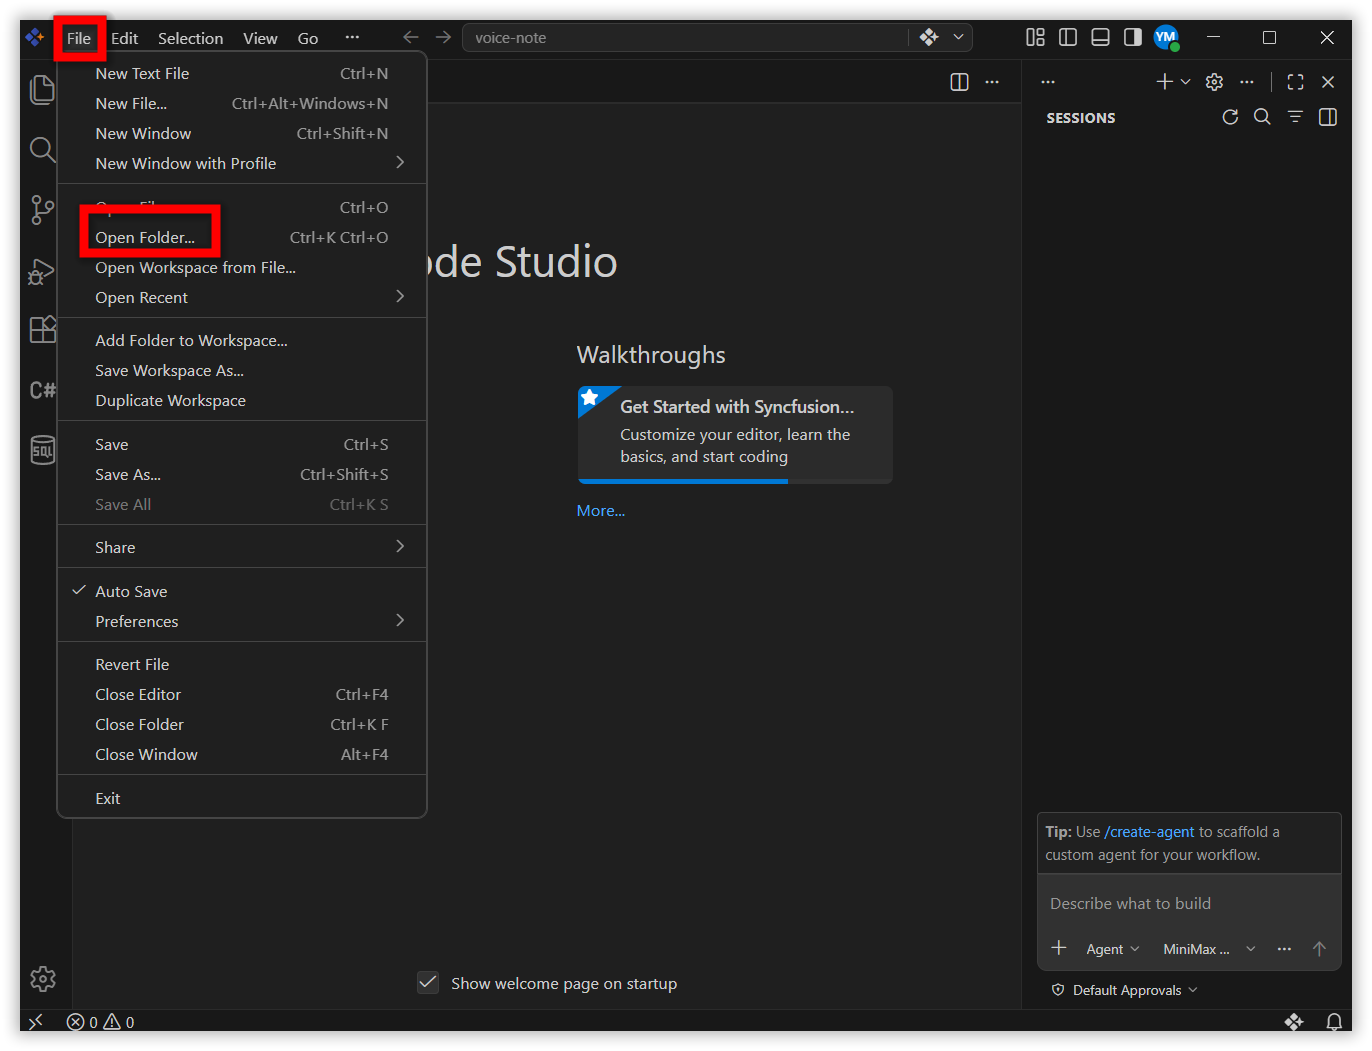Image resolution: width=1372 pixels, height=1051 pixels.
Task: Toggle the bottom panel visibility
Action: pyautogui.click(x=1100, y=37)
